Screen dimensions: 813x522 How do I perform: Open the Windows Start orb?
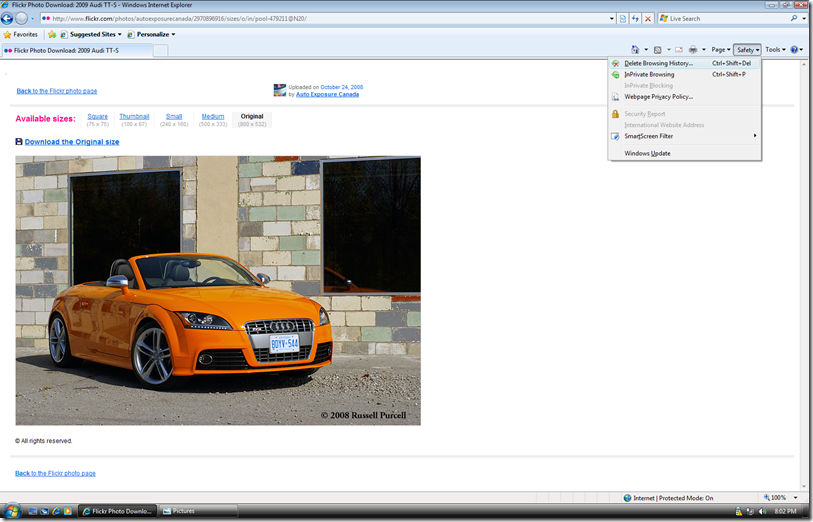tap(10, 511)
